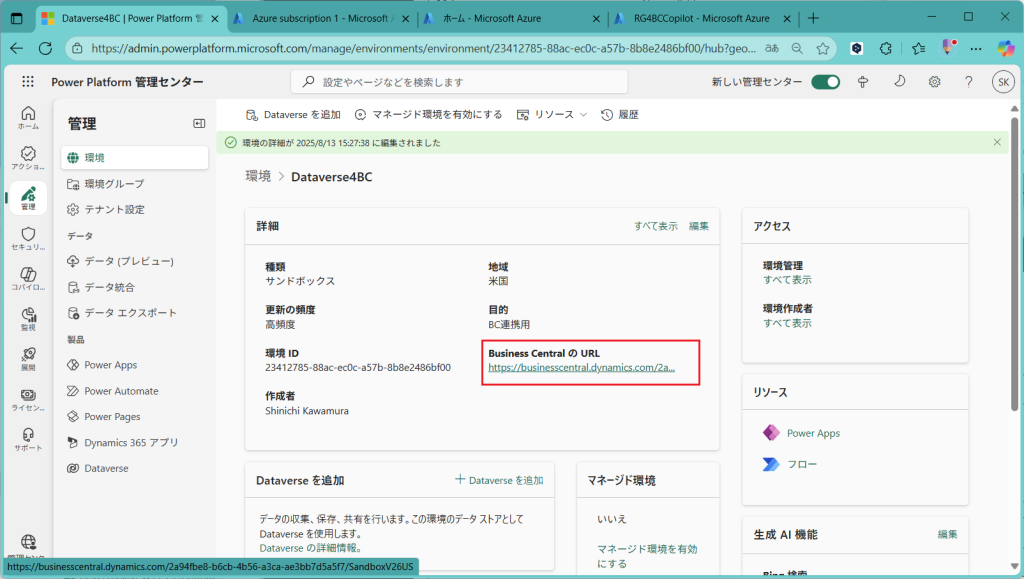
Task: Go back in the browser
Action: point(17,48)
